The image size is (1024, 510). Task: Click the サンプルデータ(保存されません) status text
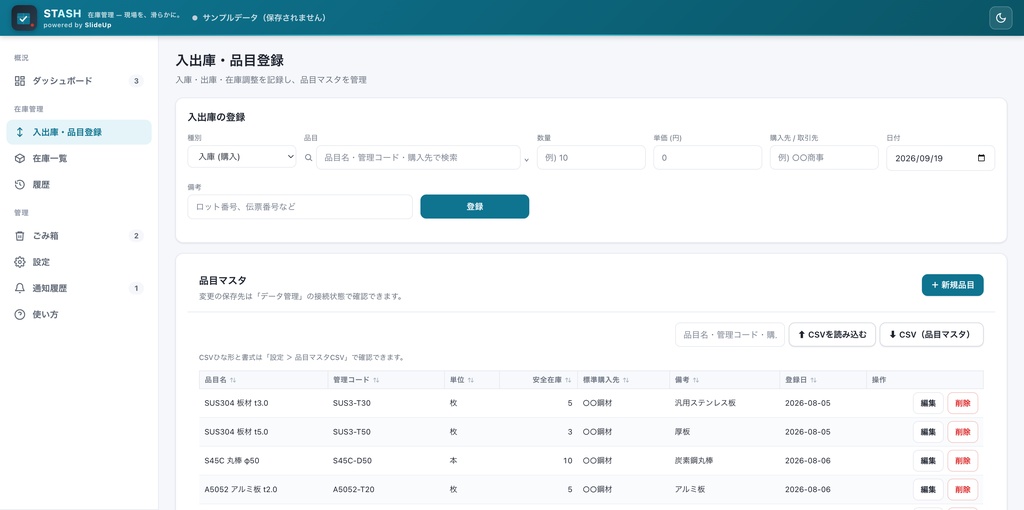[264, 18]
